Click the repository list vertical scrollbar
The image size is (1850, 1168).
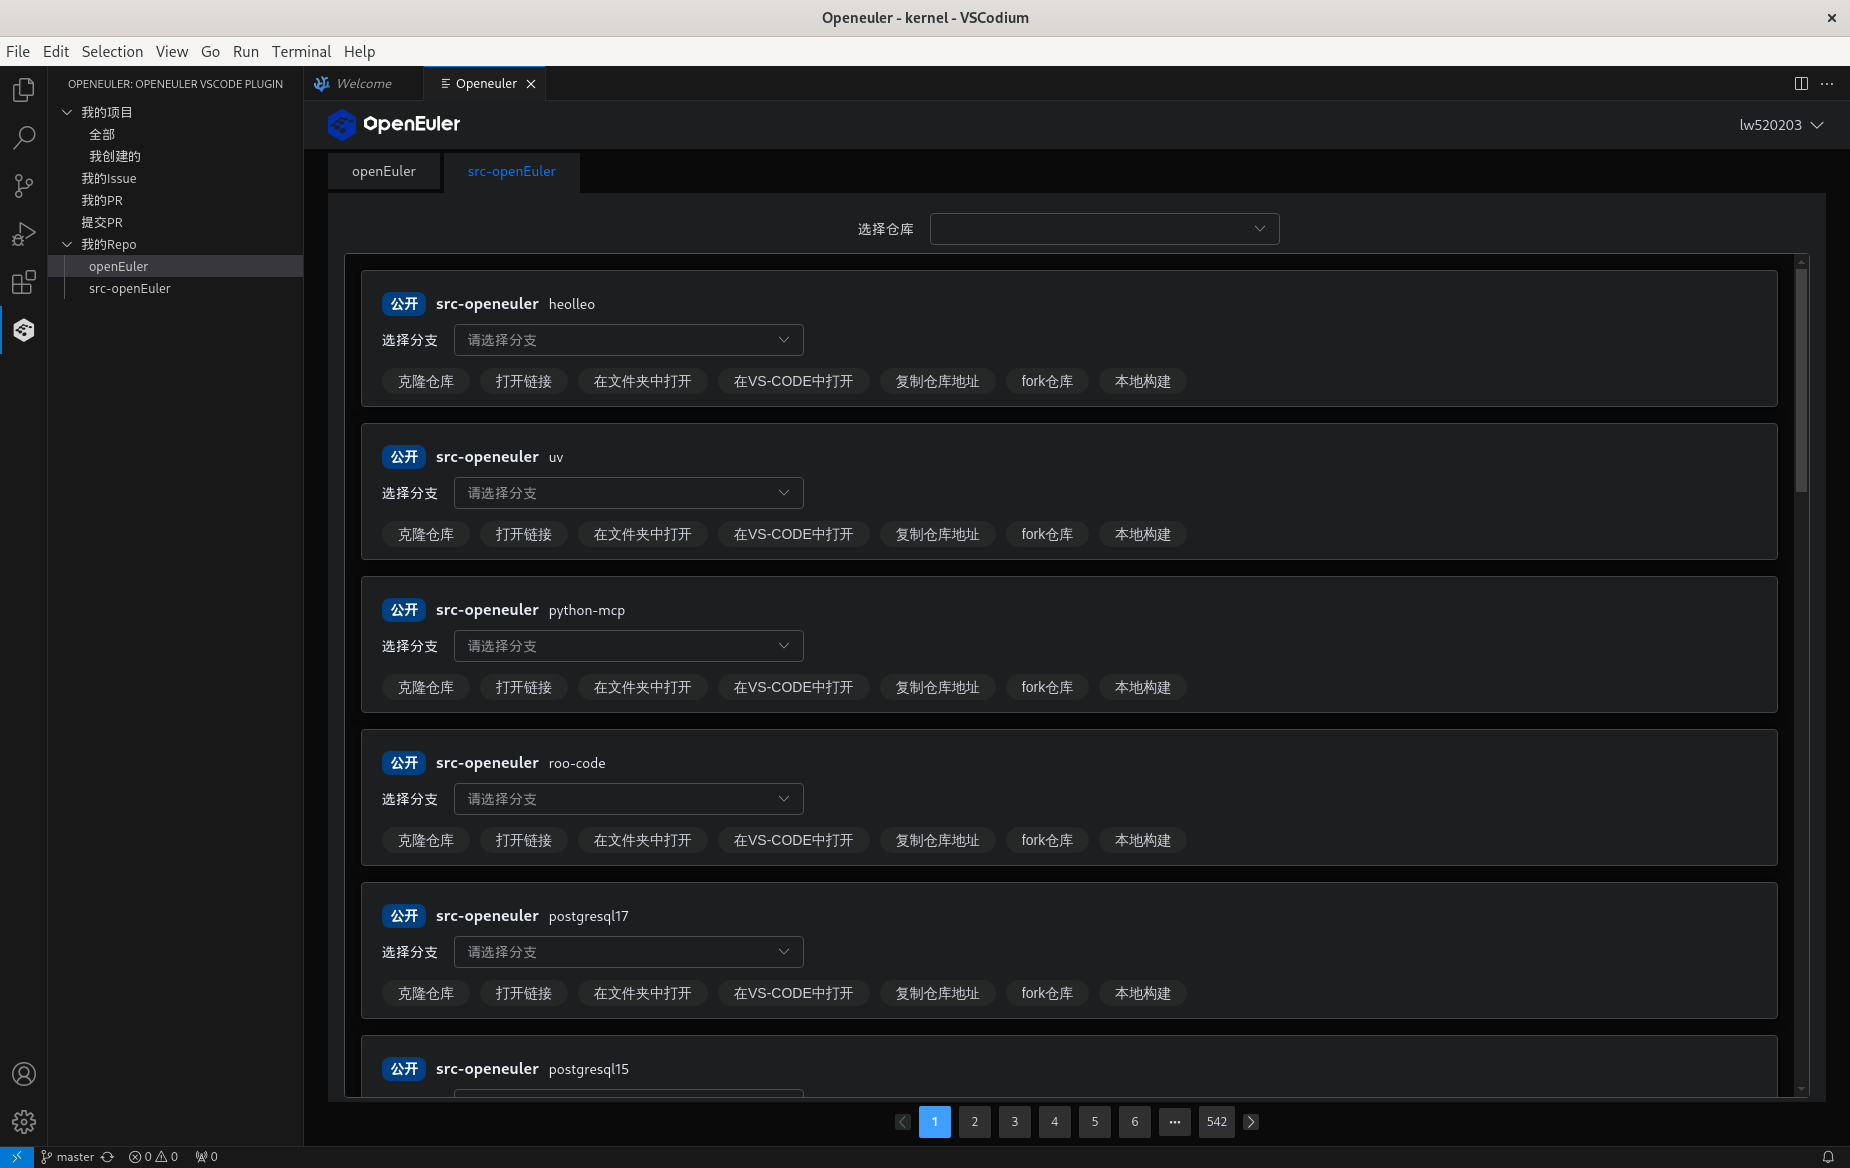[x=1801, y=380]
